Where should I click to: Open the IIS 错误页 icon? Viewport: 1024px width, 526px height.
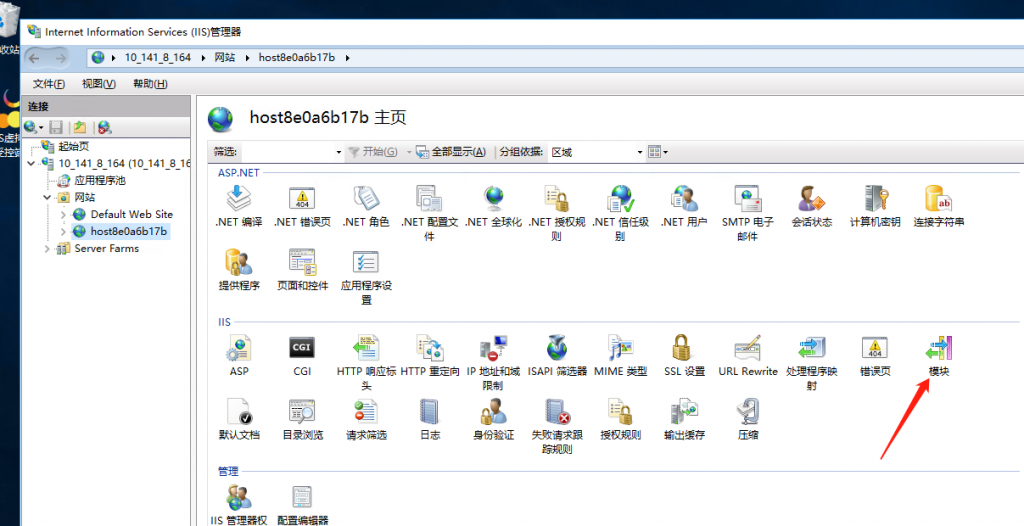tap(875, 356)
